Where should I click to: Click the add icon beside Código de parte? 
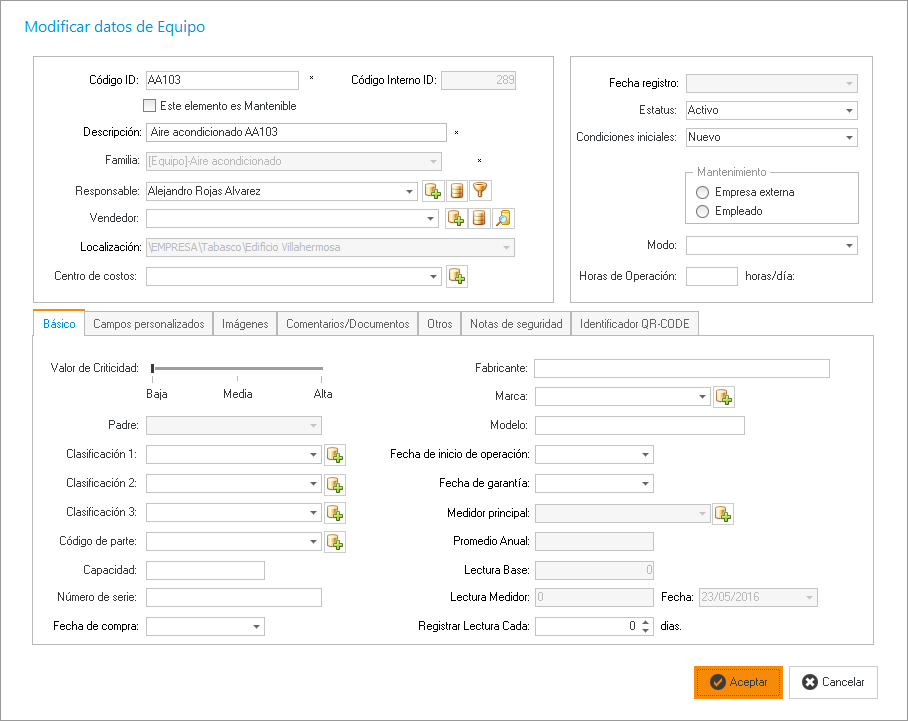tap(335, 542)
